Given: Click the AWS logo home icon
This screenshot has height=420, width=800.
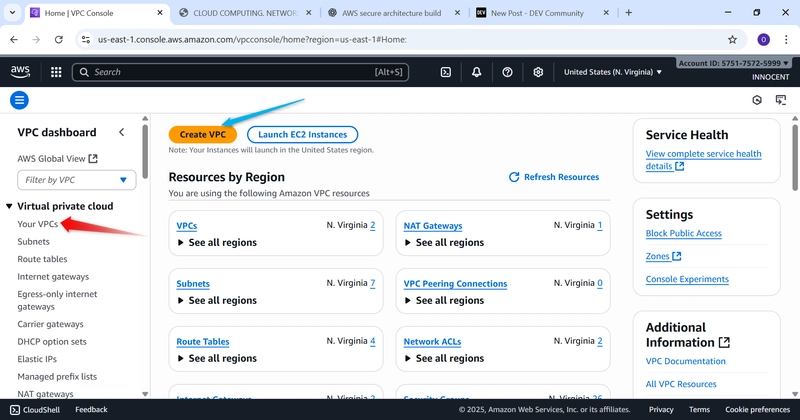Looking at the screenshot, I should pos(20,72).
